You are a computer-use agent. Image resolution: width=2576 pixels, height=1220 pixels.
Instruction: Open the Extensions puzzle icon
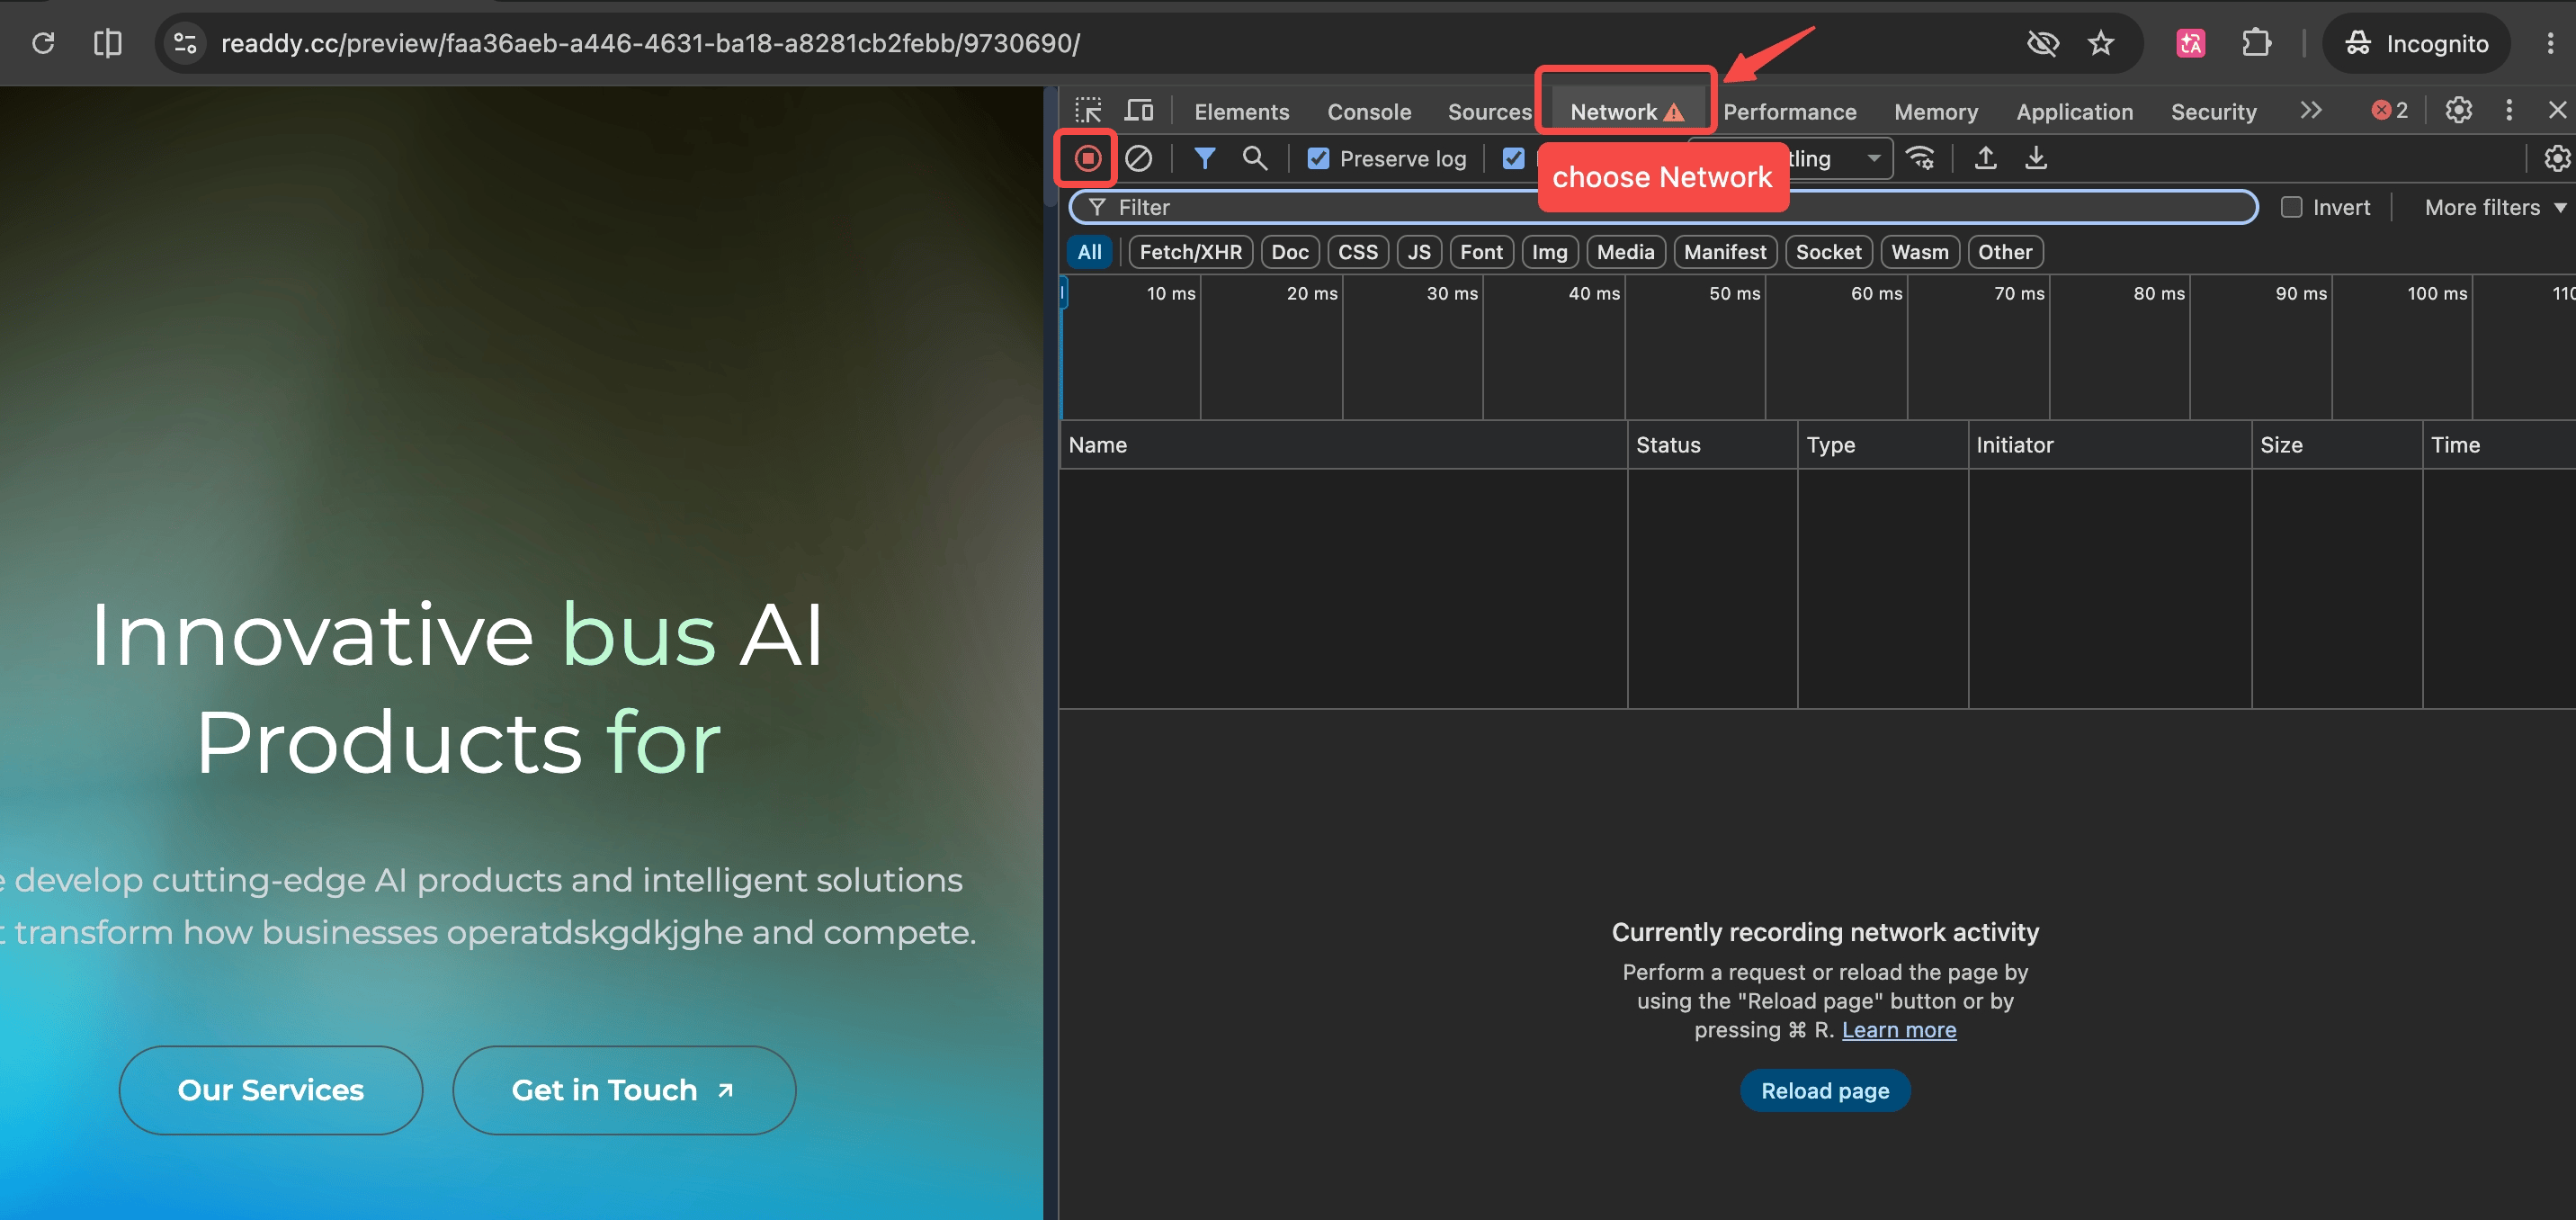click(2256, 43)
